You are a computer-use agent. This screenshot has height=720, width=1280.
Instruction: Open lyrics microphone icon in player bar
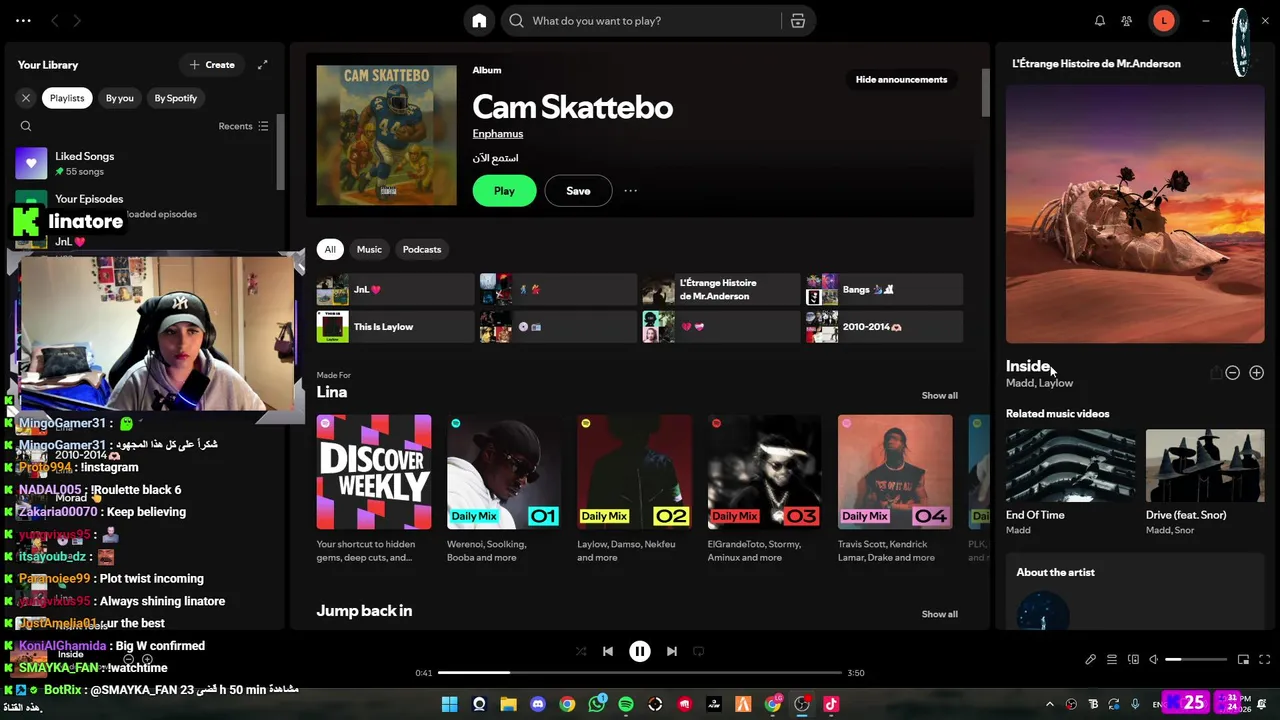[x=1090, y=660]
